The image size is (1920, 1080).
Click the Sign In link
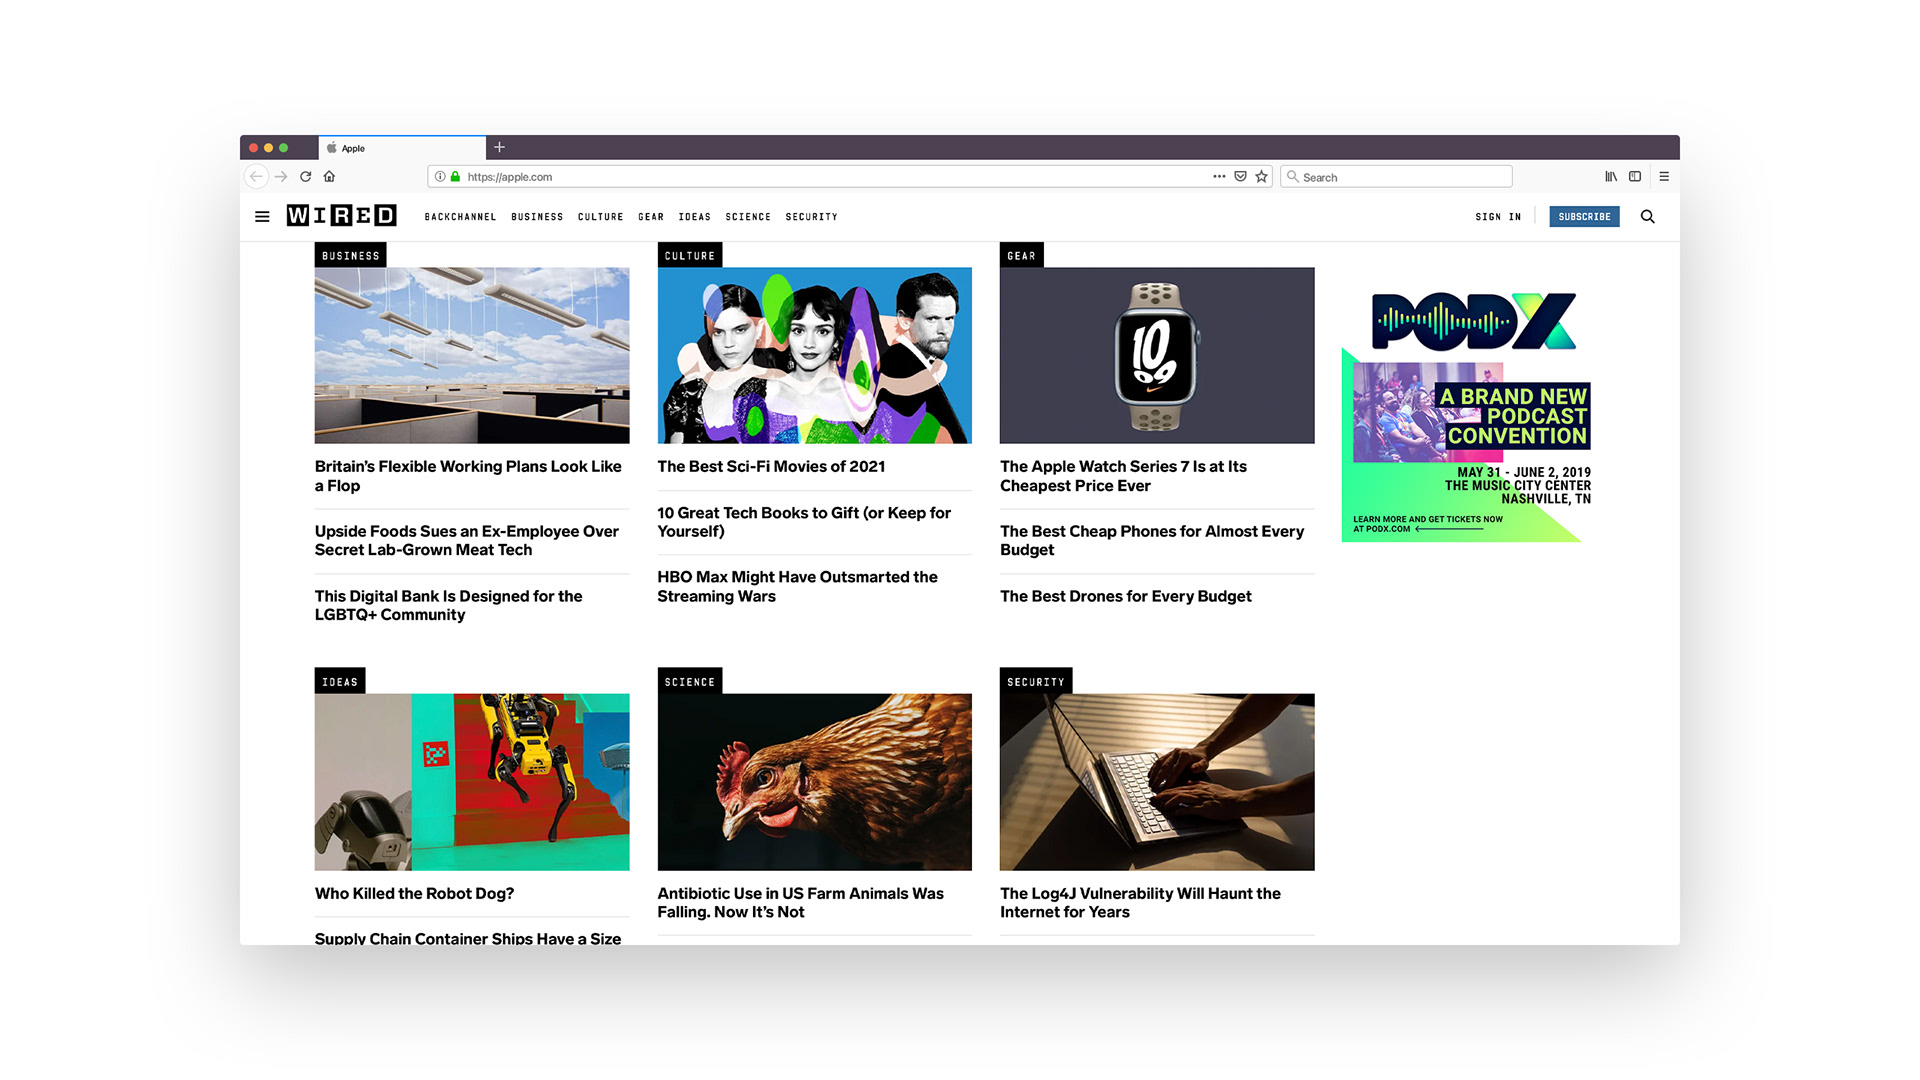pos(1498,217)
